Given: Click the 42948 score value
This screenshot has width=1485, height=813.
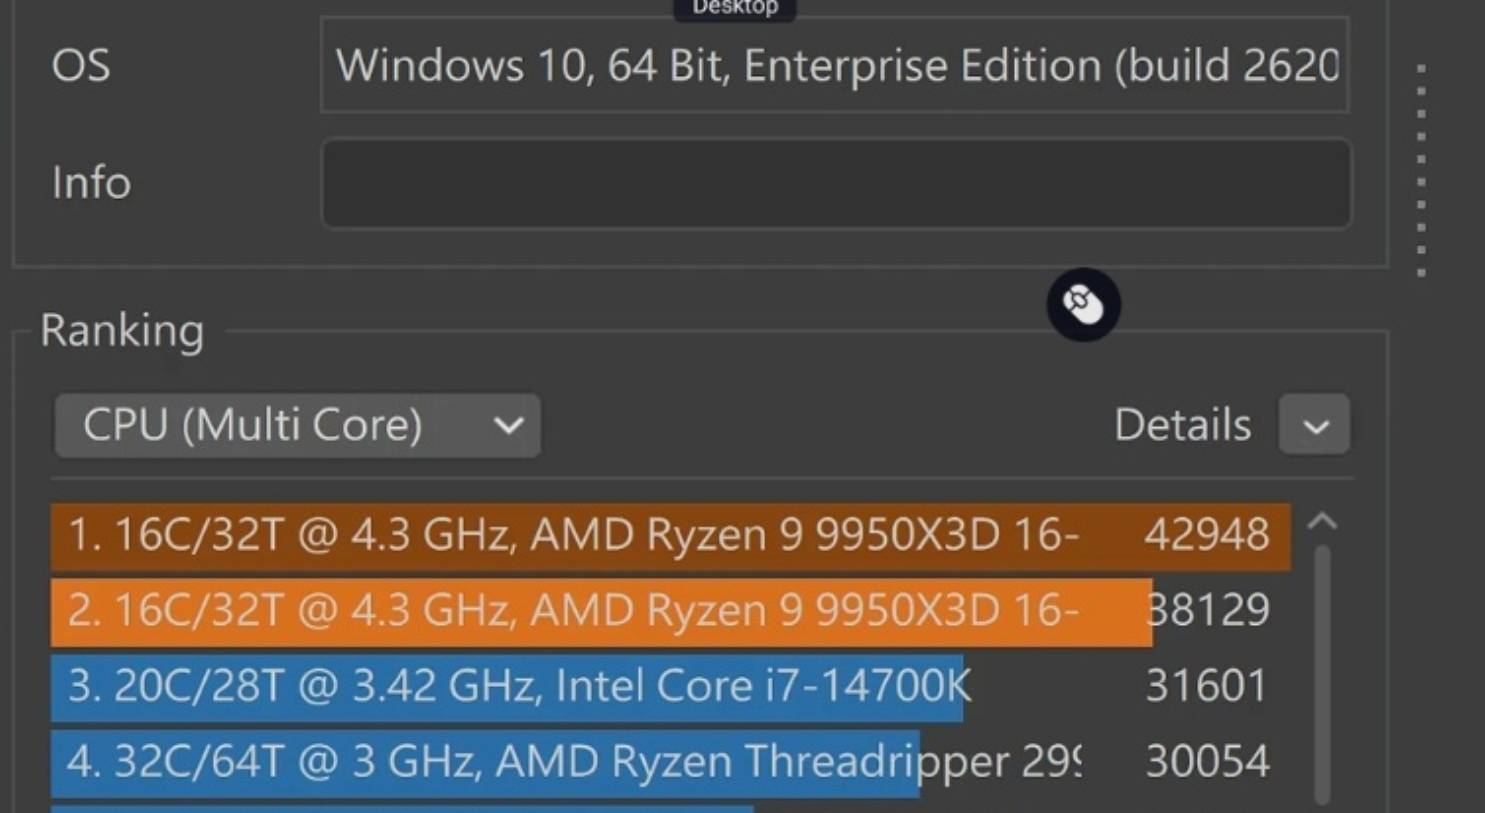Looking at the screenshot, I should (x=1206, y=535).
